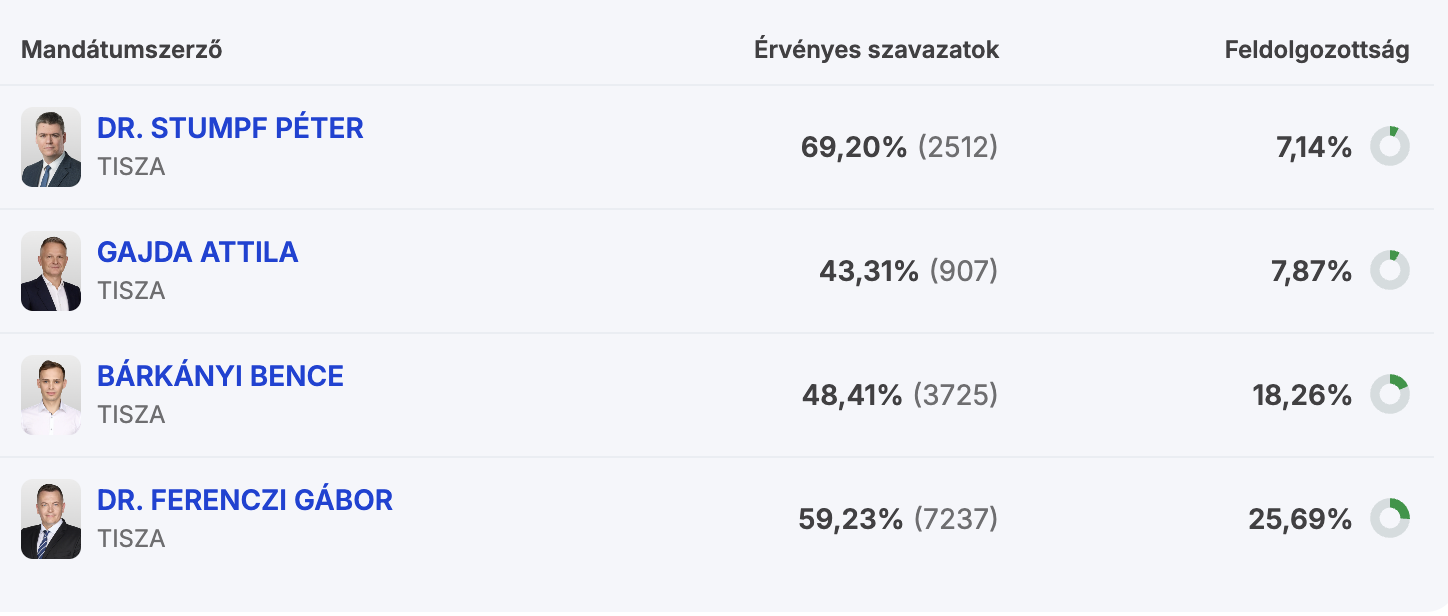Click the 69,20% vote share value
This screenshot has height=616, width=1448.
[853, 148]
